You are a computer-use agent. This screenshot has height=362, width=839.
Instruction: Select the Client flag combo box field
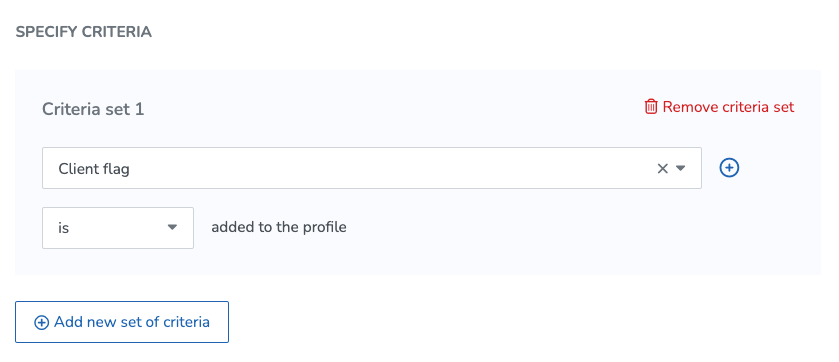click(372, 168)
